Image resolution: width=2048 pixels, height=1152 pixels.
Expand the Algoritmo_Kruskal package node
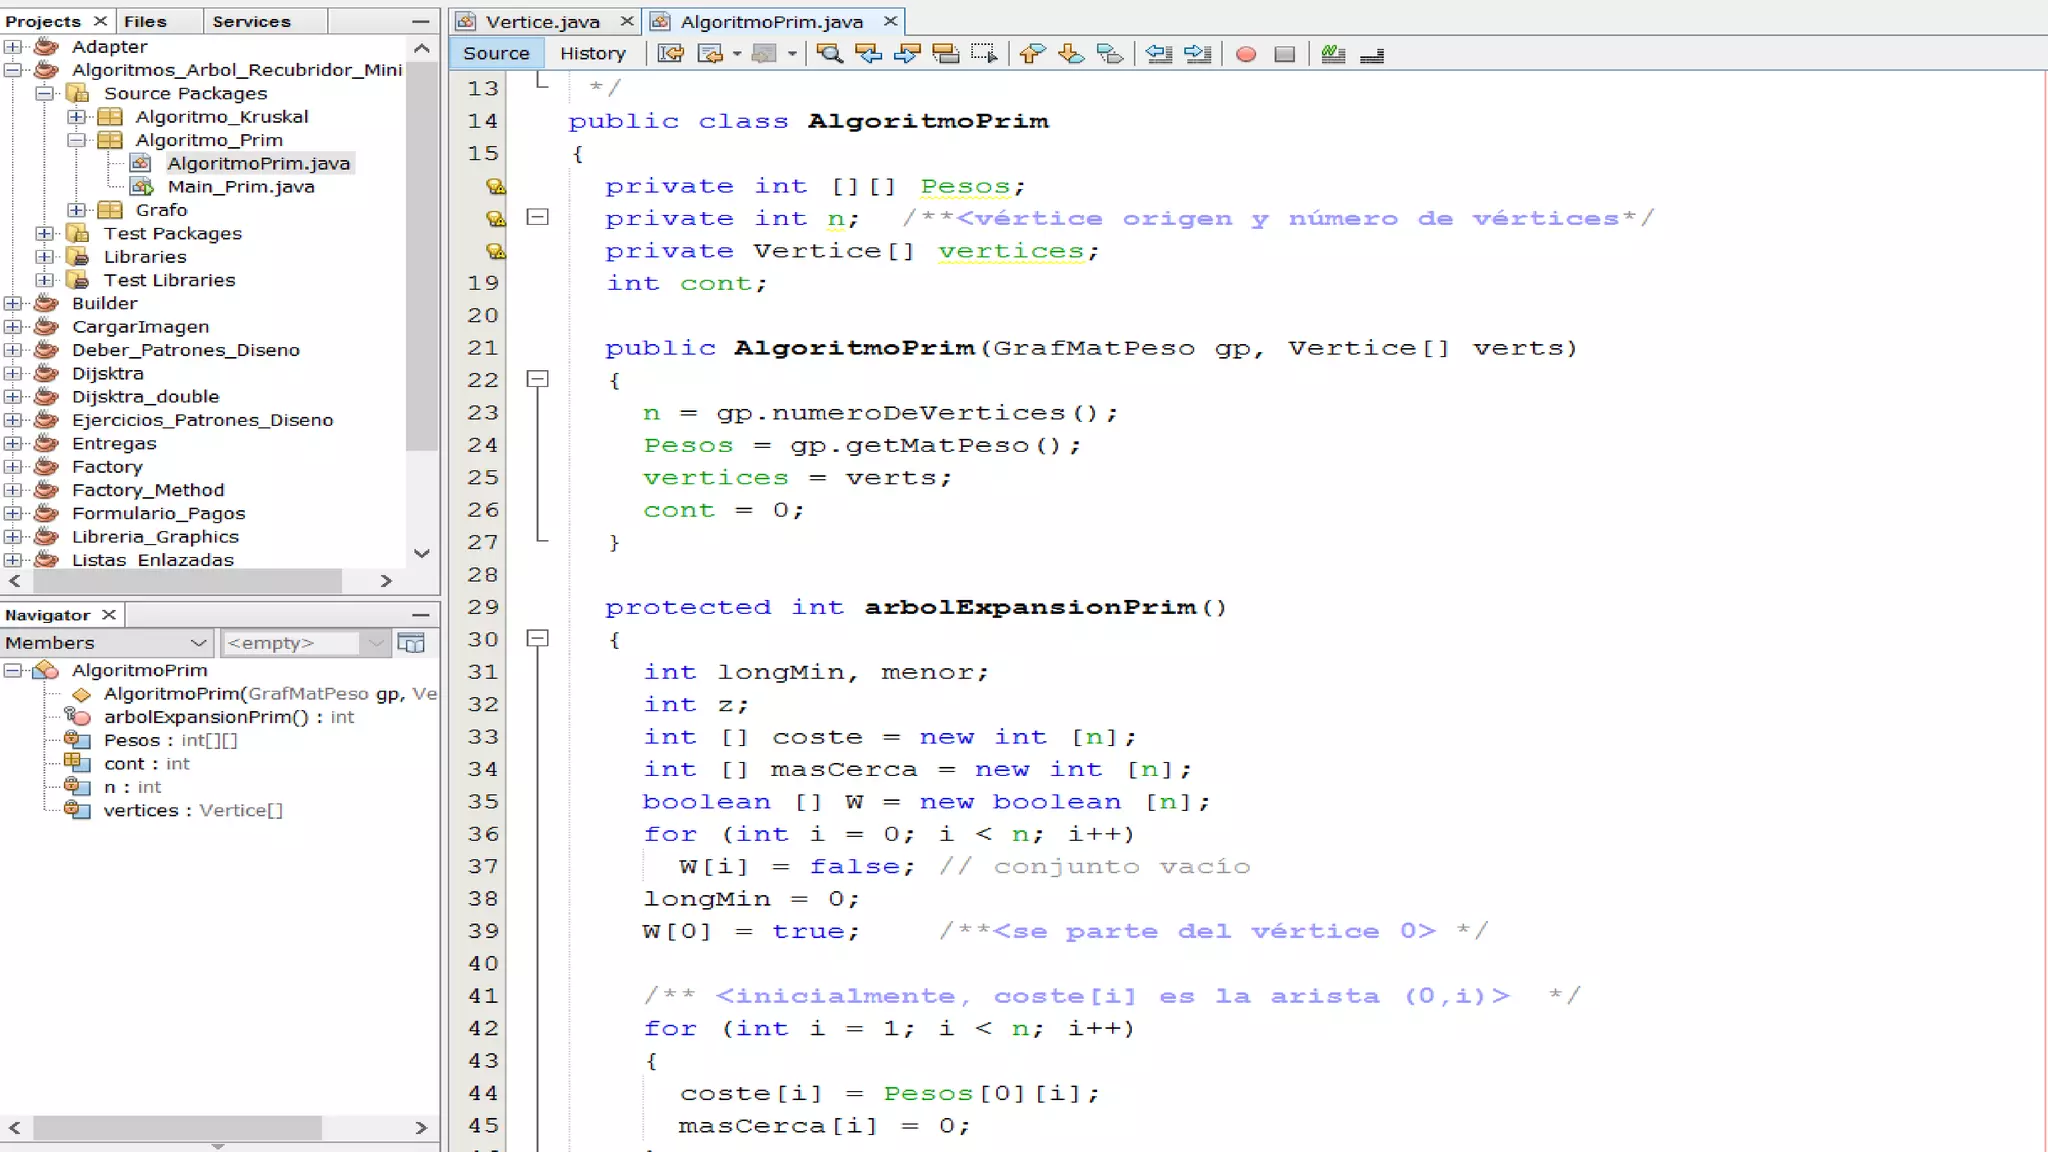77,117
